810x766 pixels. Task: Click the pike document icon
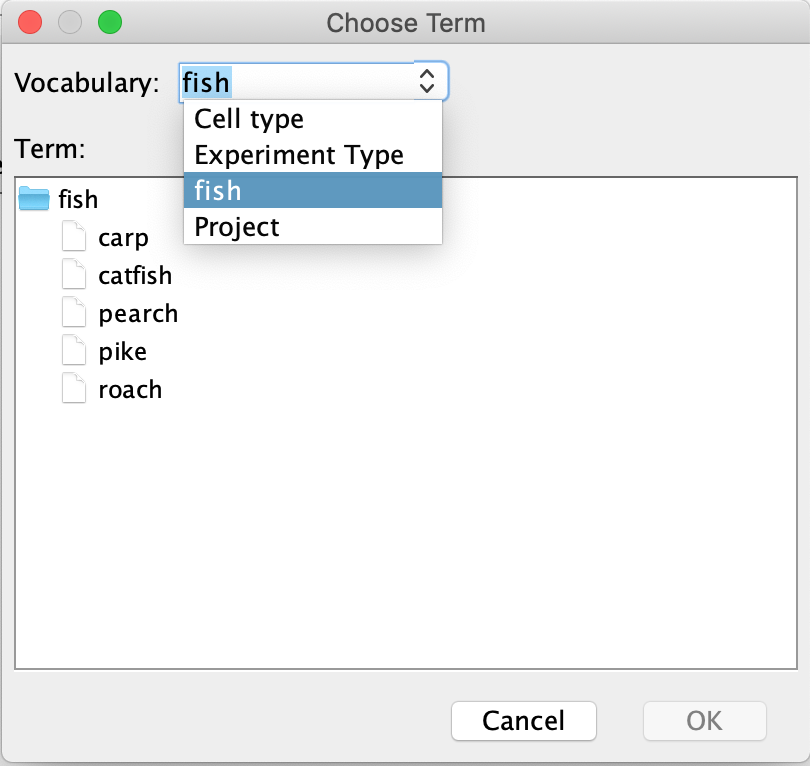[x=74, y=351]
